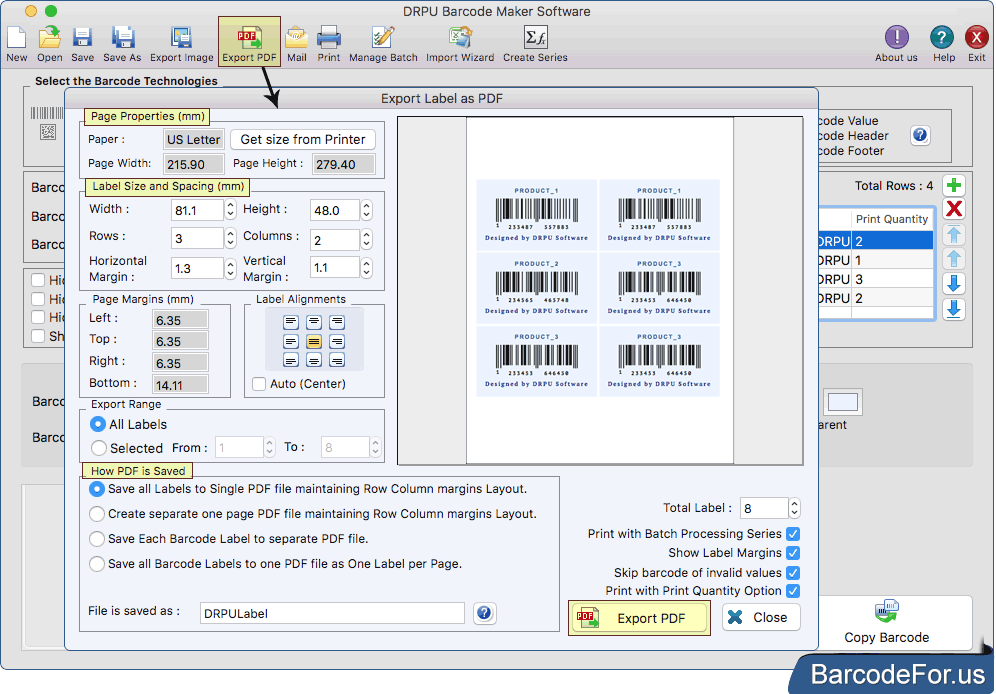Move row to bottom with lowest arrow
Image resolution: width=996 pixels, height=694 pixels.
[953, 309]
